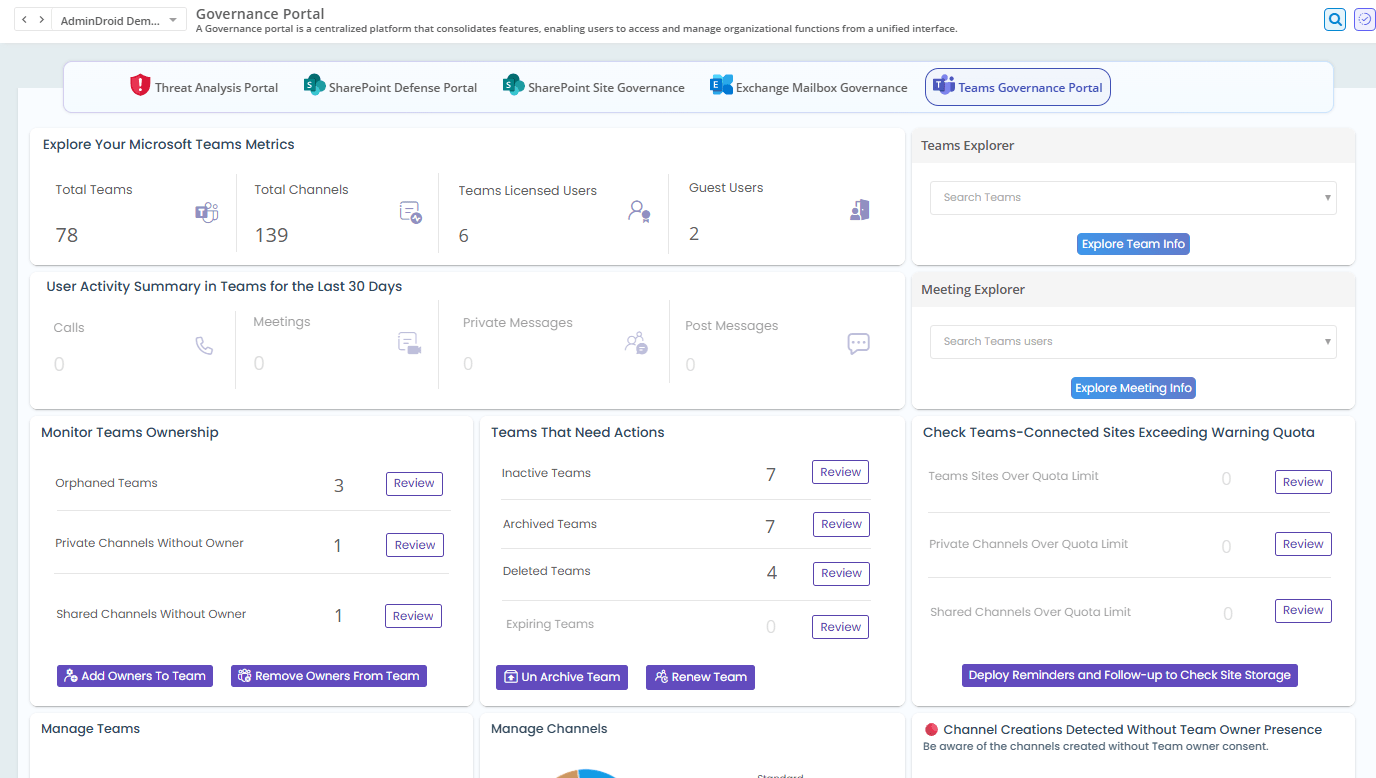Review Inactive Teams

(x=840, y=472)
